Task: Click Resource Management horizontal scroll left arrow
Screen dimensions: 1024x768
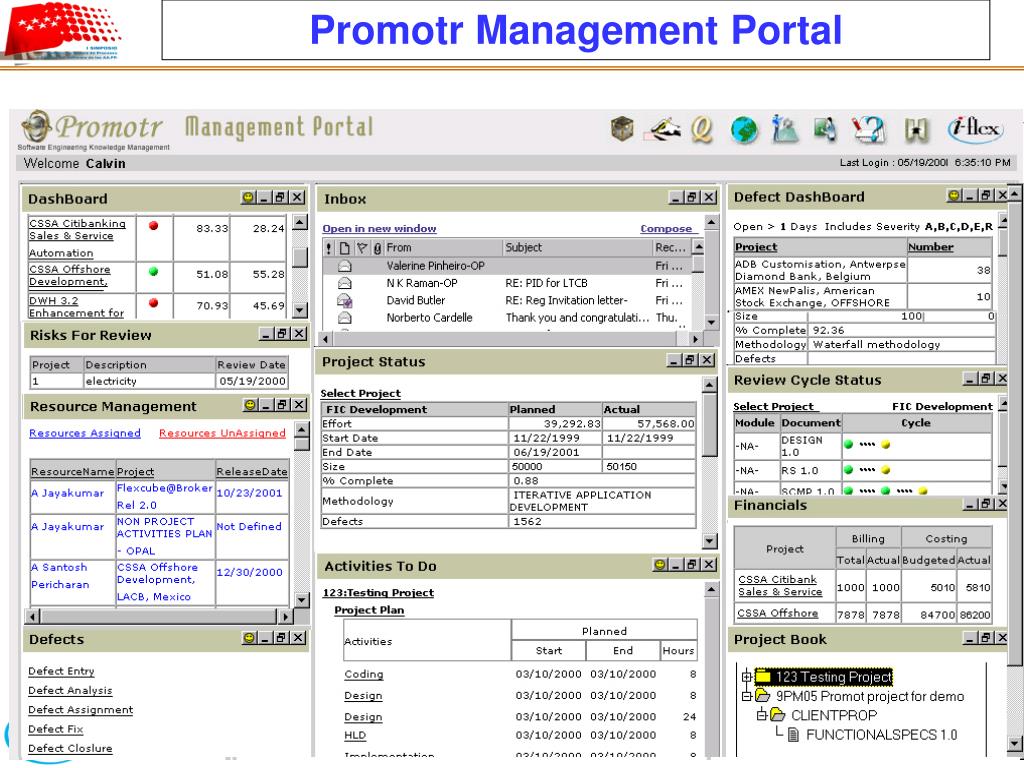Action: point(33,616)
